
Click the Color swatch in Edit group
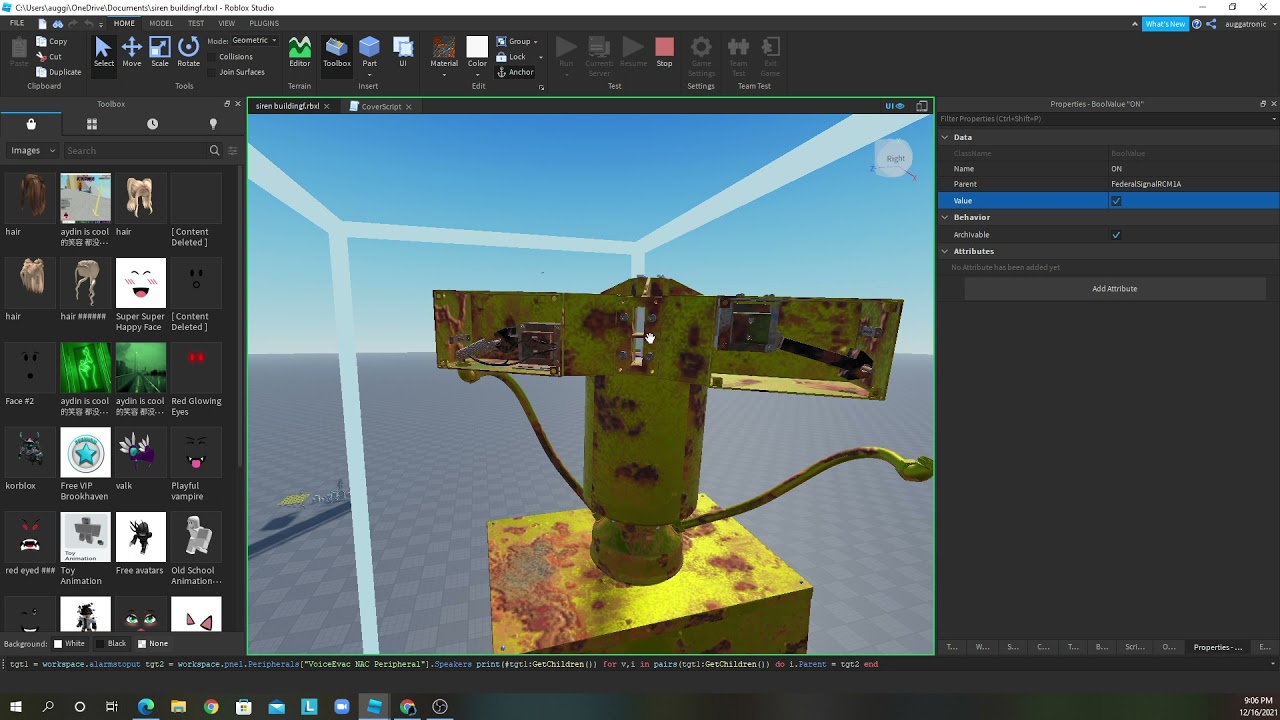click(477, 47)
